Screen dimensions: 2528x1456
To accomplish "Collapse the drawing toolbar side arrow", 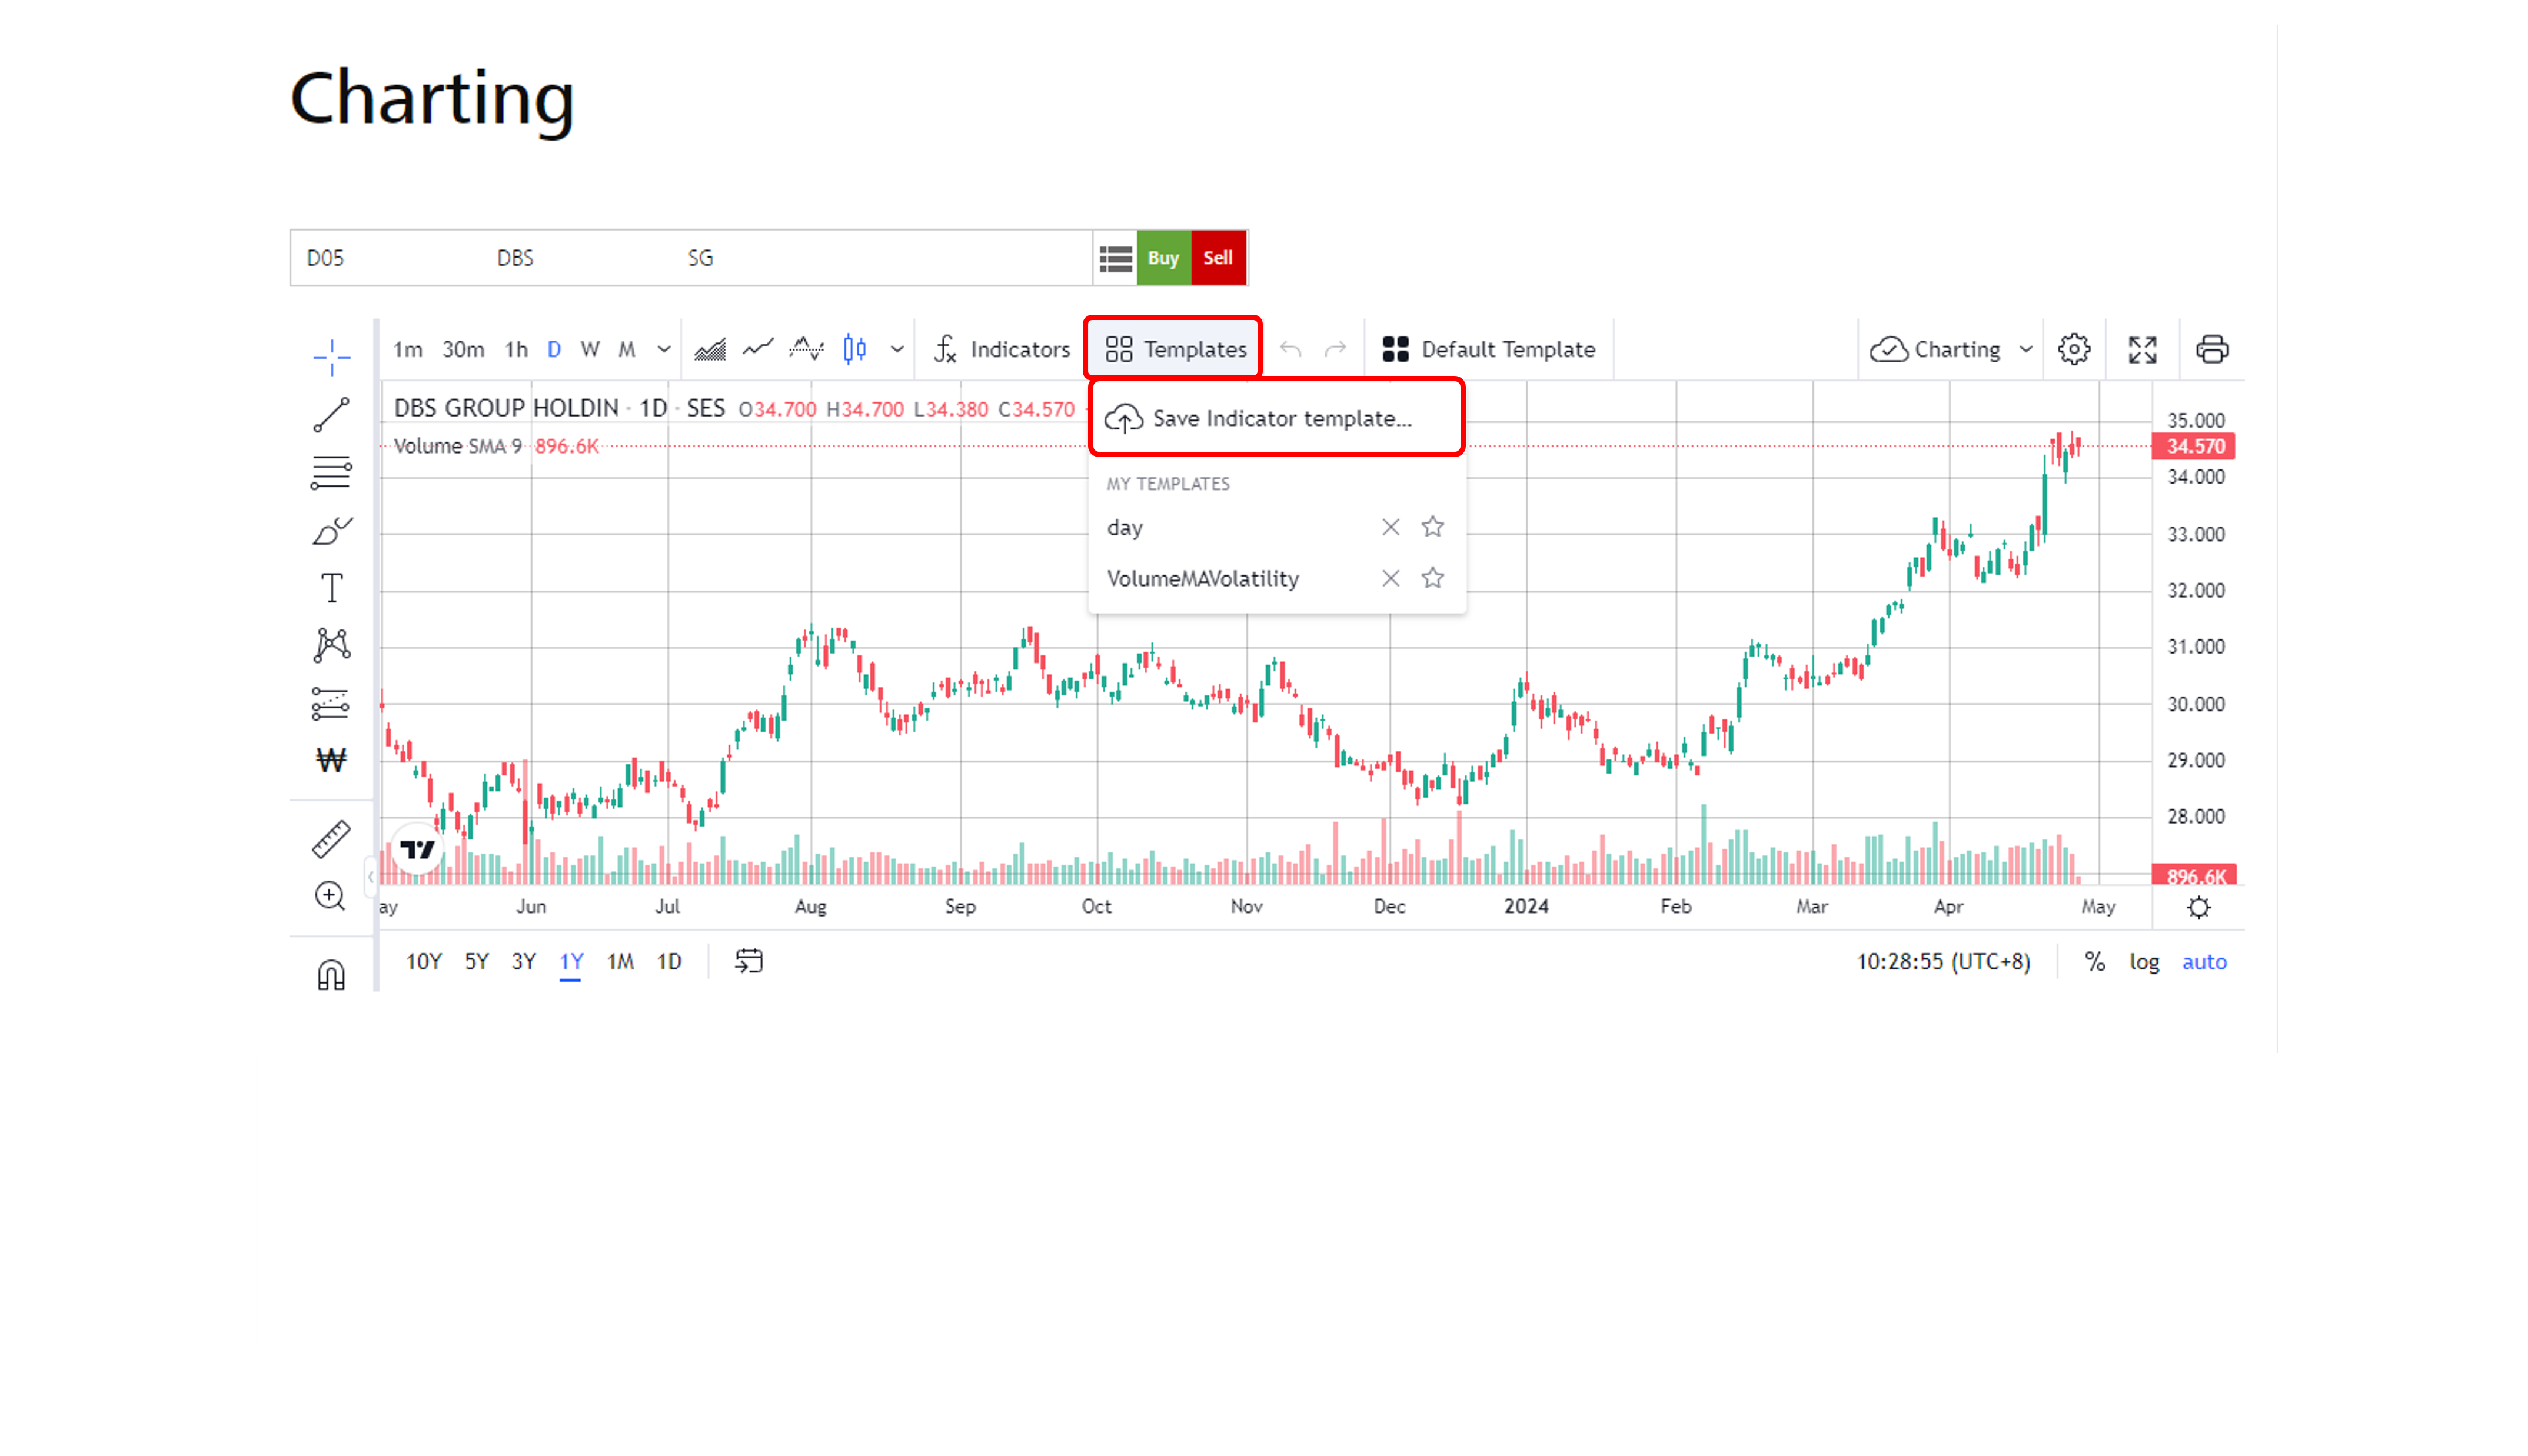I will [x=370, y=876].
